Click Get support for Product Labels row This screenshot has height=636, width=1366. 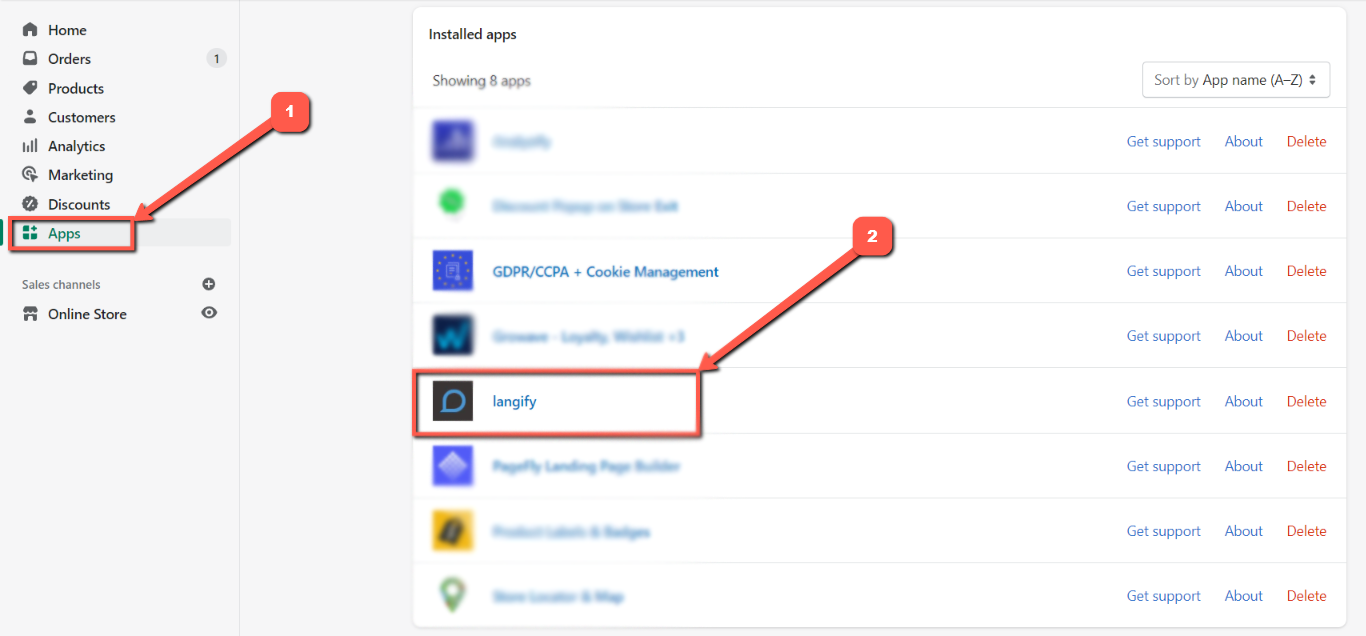coord(1164,531)
